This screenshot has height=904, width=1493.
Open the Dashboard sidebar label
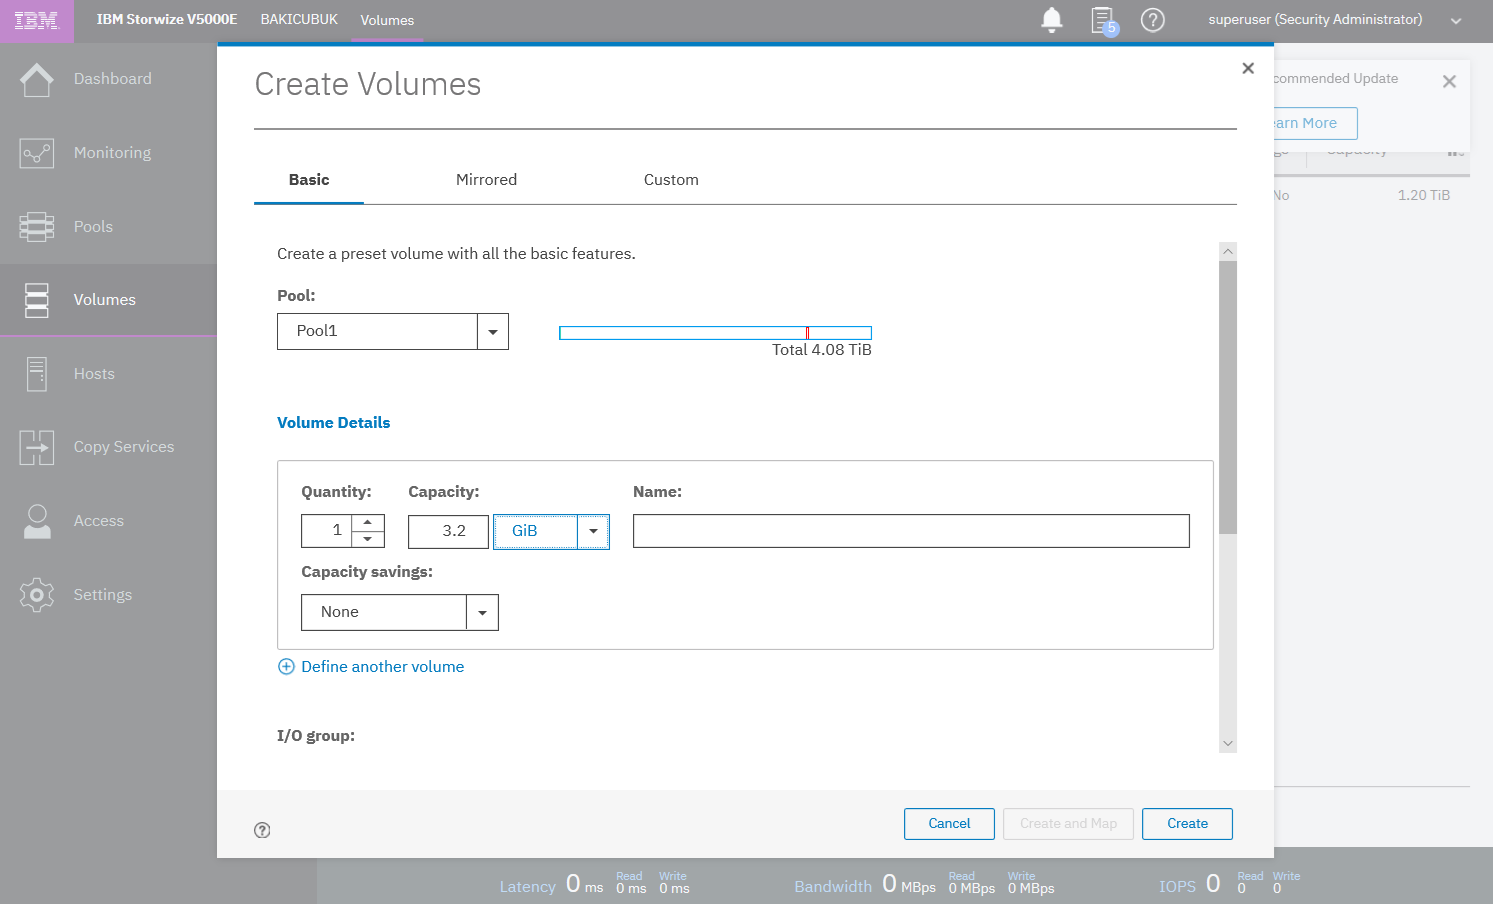[113, 79]
